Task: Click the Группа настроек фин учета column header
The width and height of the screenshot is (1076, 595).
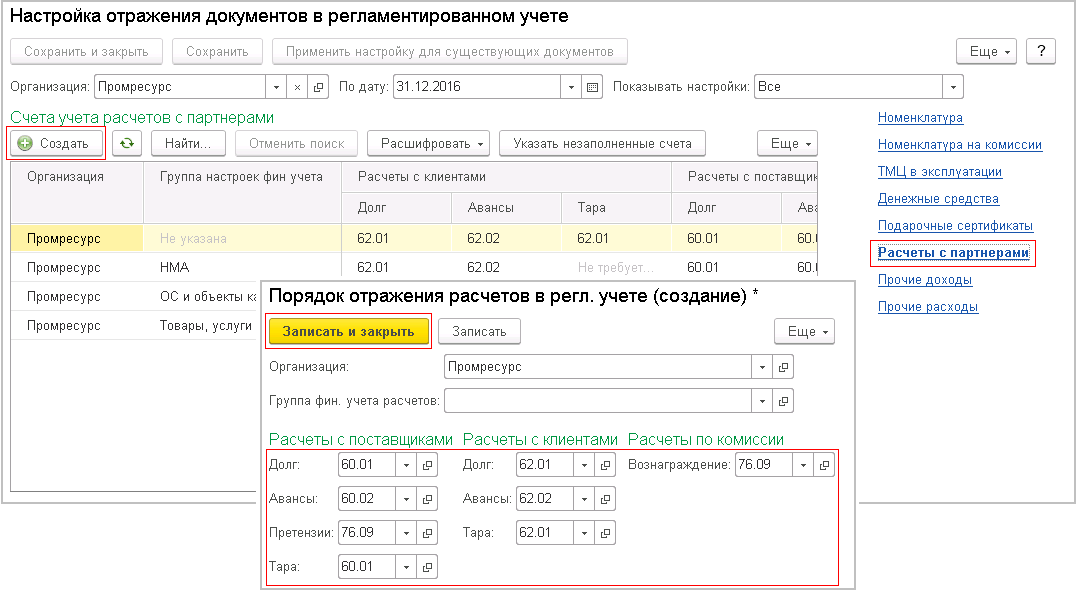Action: click(x=242, y=191)
